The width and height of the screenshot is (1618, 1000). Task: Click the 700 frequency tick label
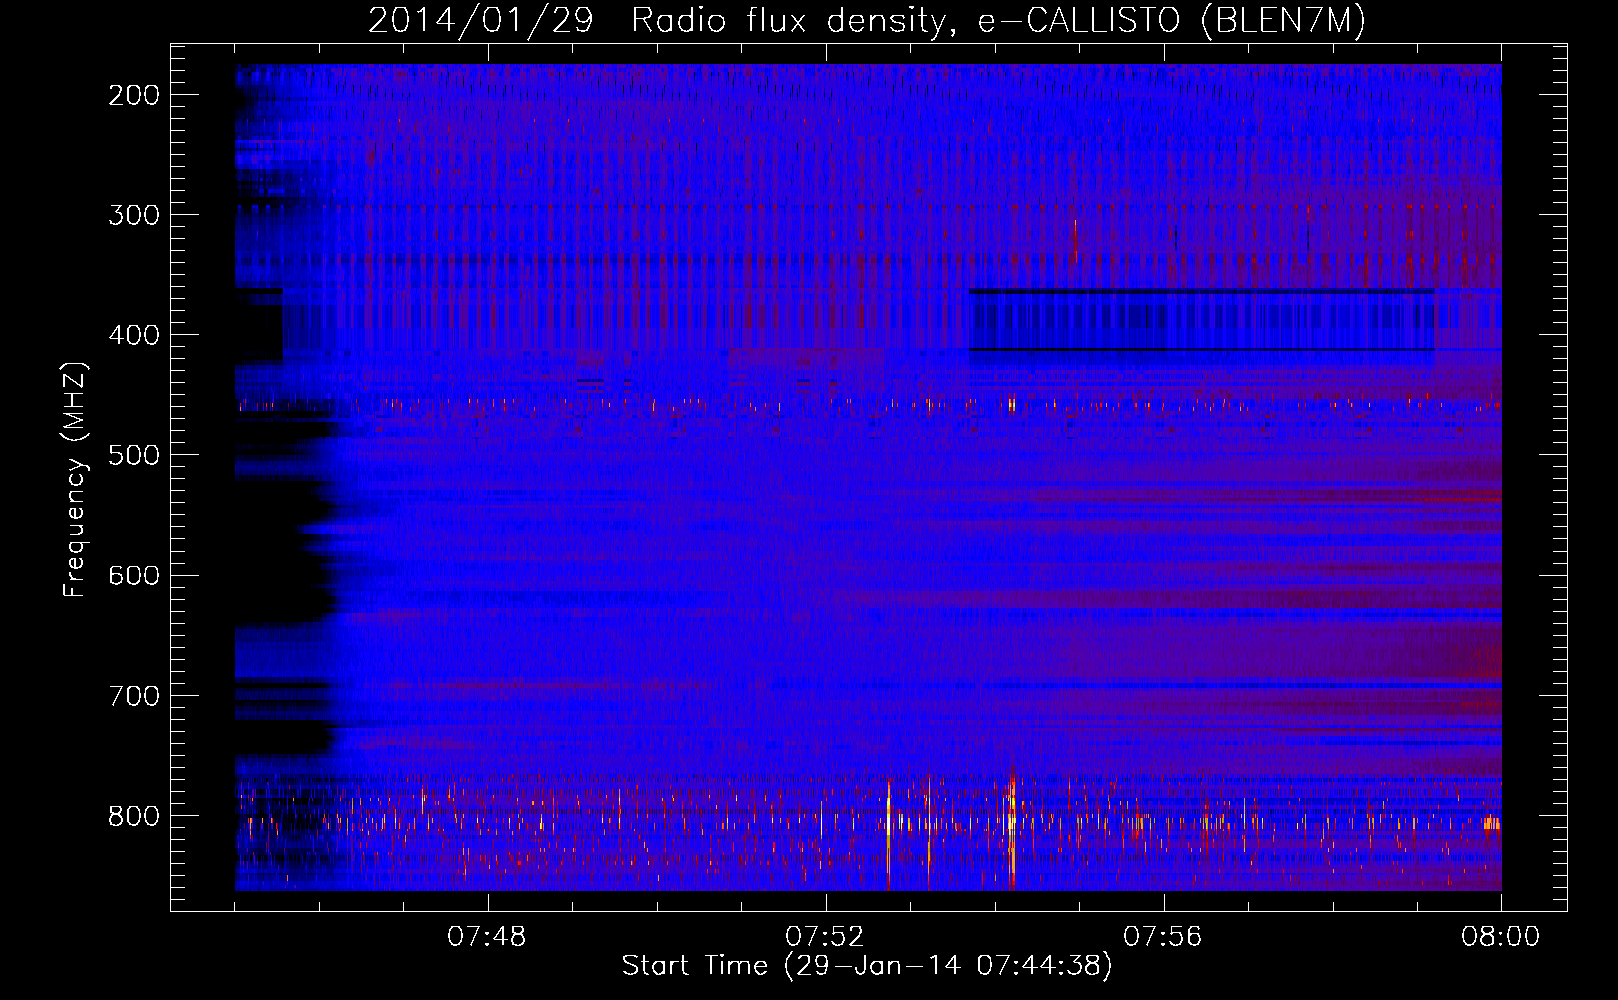(x=134, y=695)
